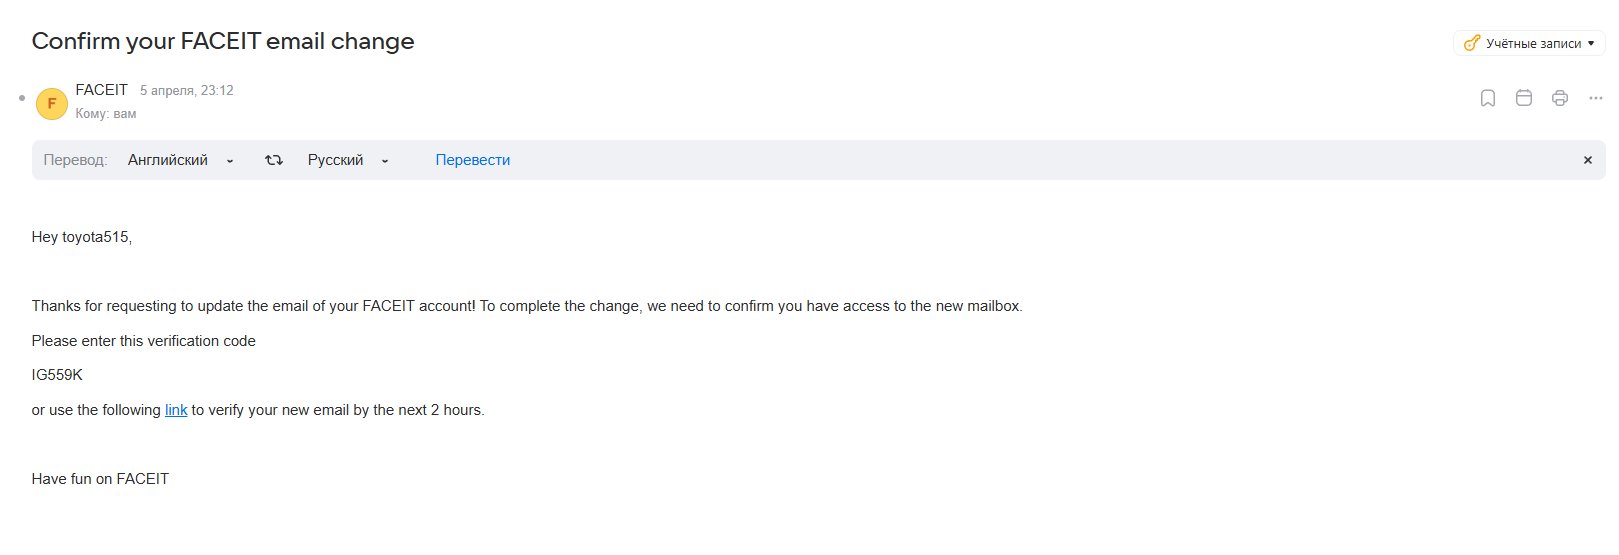Click the sender name FACEIT
The image size is (1619, 555).
(x=102, y=90)
